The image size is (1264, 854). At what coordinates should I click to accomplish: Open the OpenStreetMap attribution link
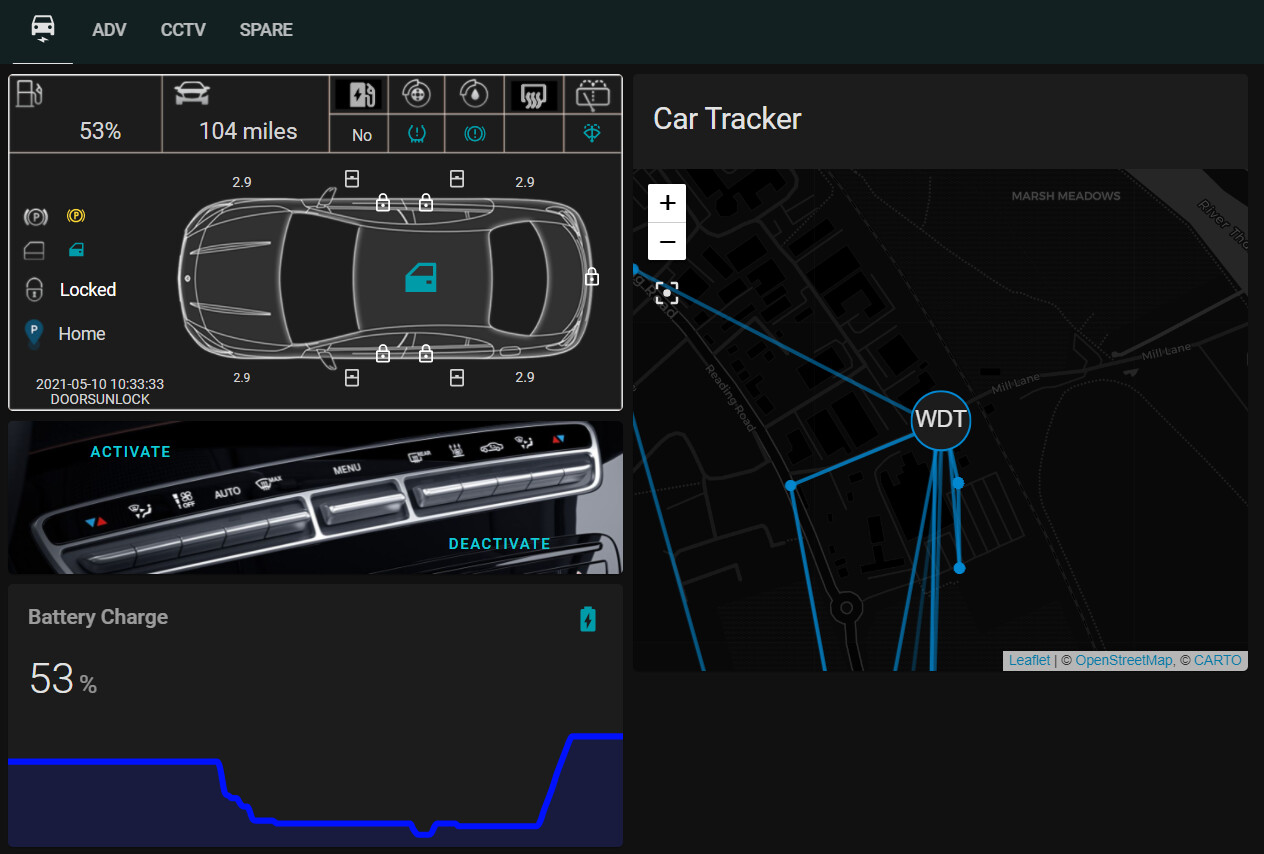click(x=1124, y=660)
